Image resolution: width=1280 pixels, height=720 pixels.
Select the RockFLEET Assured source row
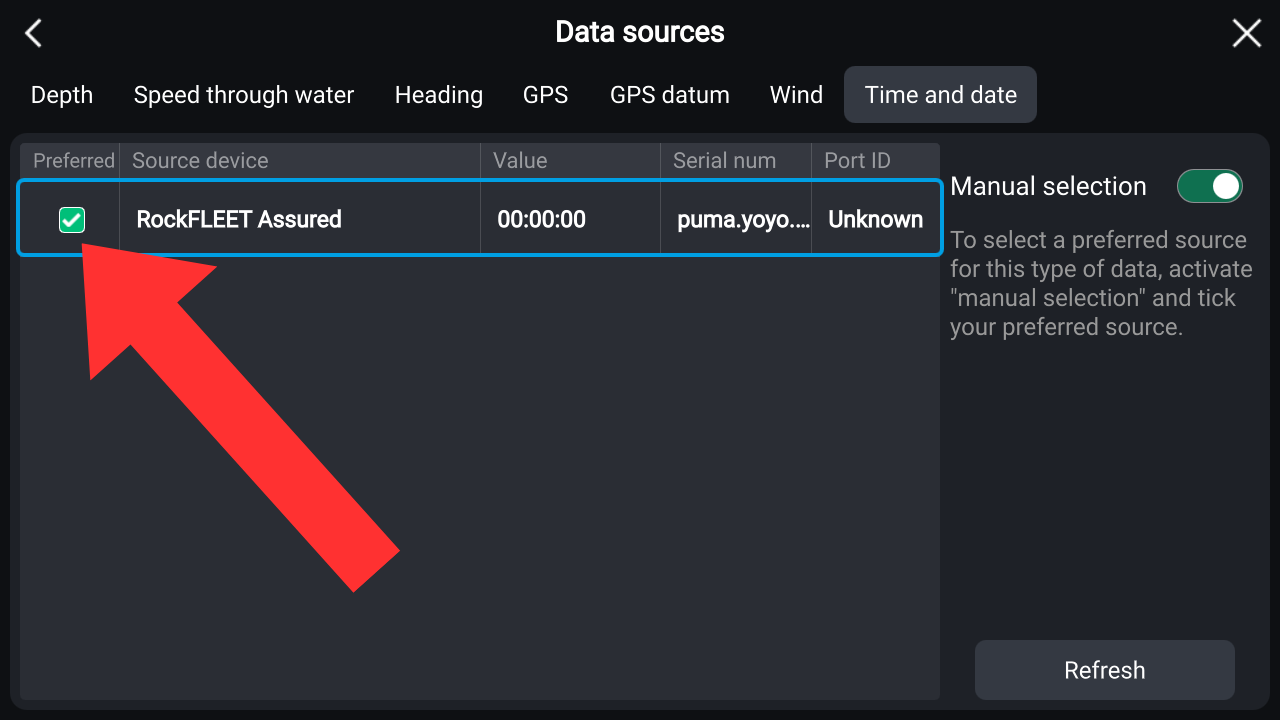pyautogui.click(x=300, y=219)
